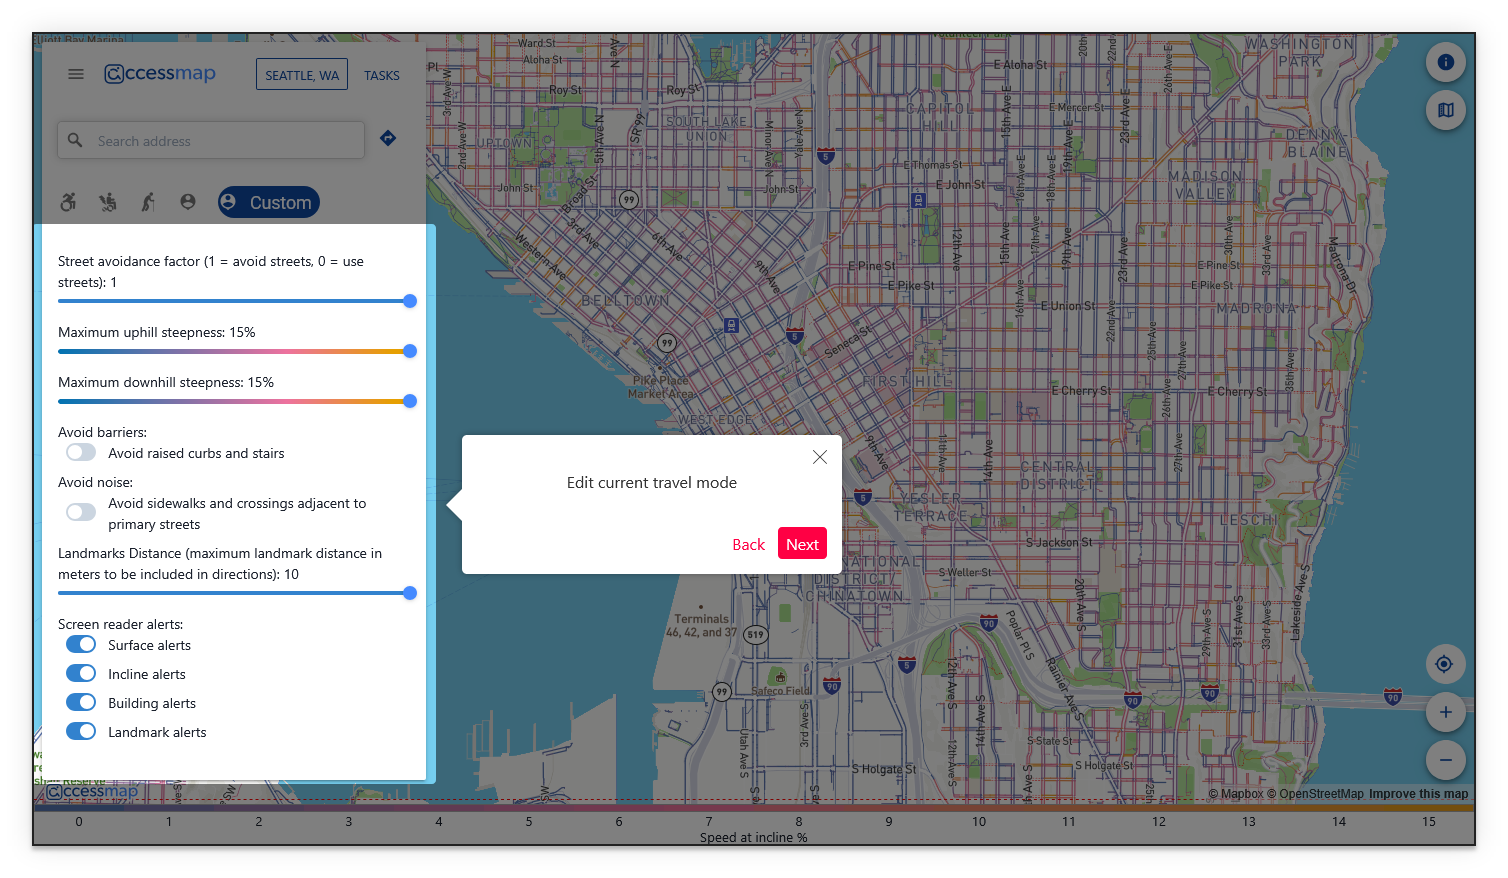Enable Avoid raised curbs and stairs
The width and height of the screenshot is (1508, 878).
coord(81,453)
